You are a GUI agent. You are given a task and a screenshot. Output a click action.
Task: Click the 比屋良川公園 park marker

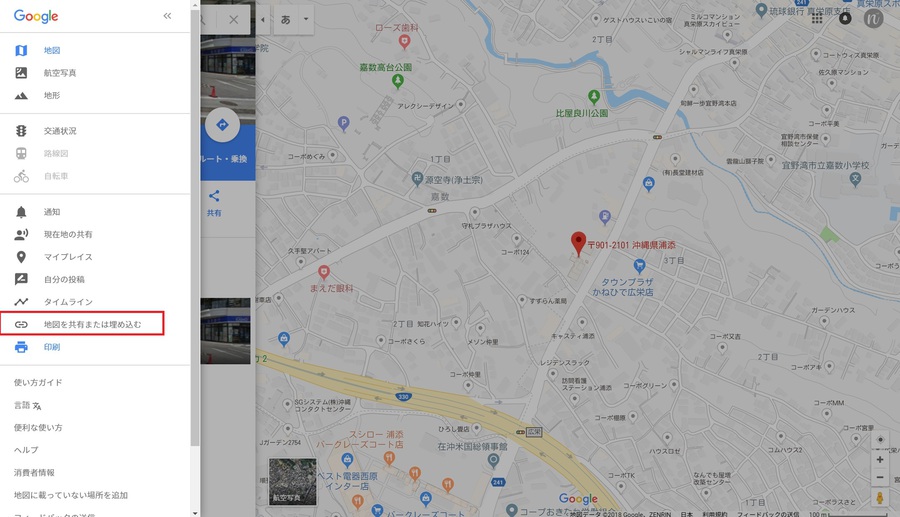(x=594, y=96)
